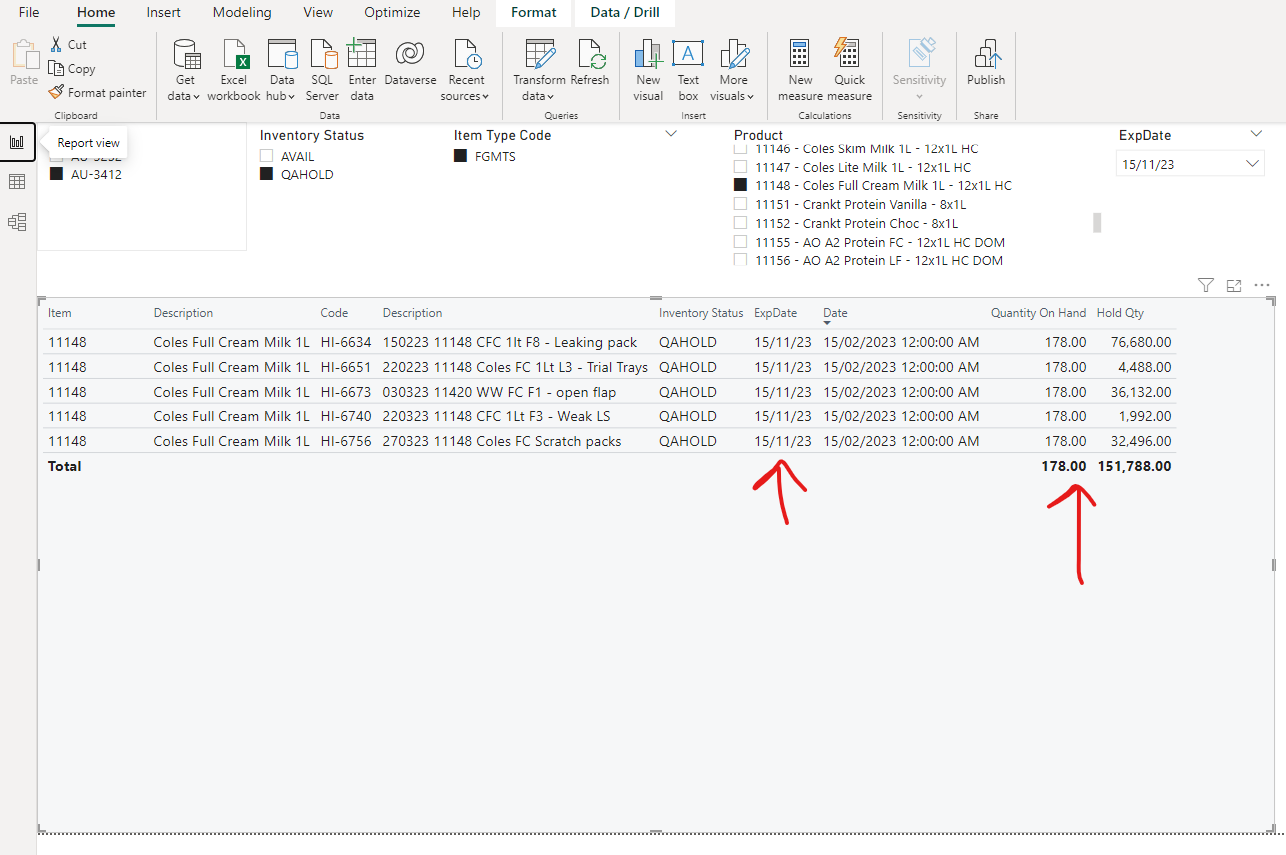Uncheck the AU-3412 checkbox
Viewport: 1286px width, 855px height.
56,174
